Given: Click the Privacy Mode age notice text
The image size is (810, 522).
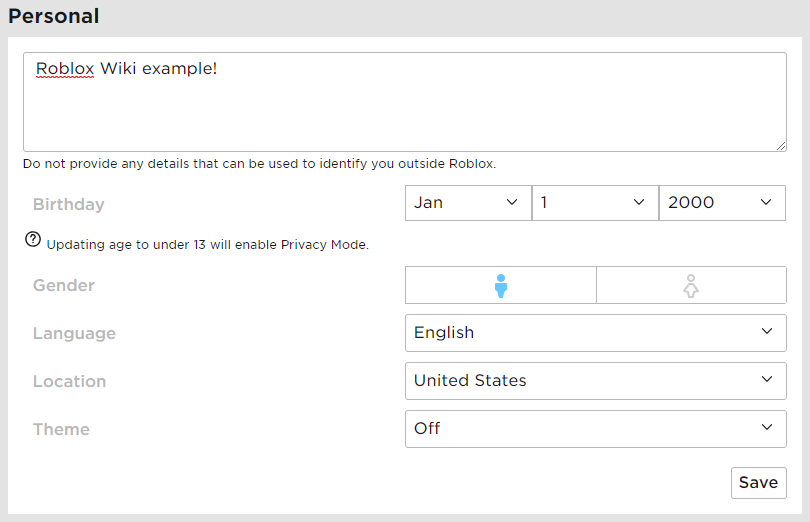Looking at the screenshot, I should (207, 244).
